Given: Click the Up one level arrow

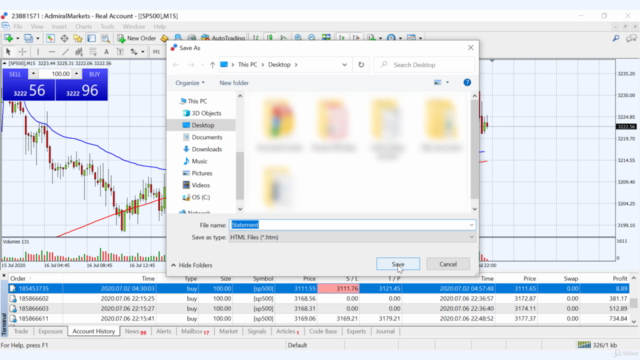Looking at the screenshot, I should [x=212, y=65].
